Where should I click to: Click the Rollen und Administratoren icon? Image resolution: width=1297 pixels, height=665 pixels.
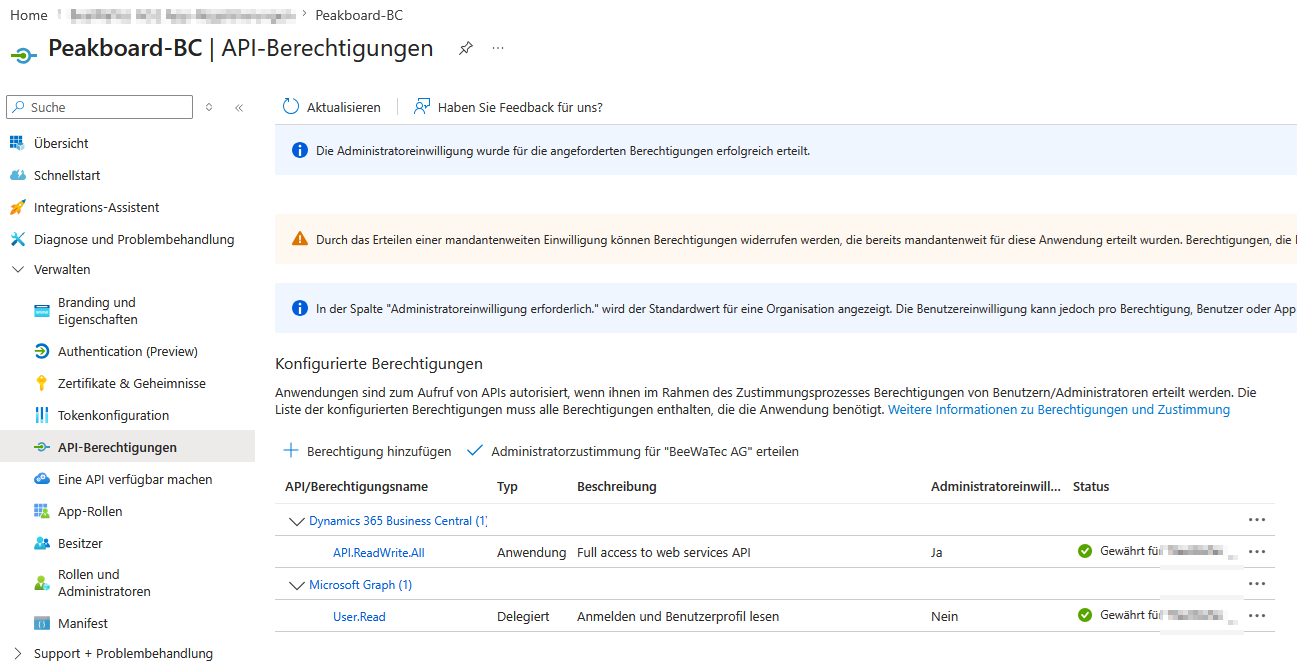[41, 583]
